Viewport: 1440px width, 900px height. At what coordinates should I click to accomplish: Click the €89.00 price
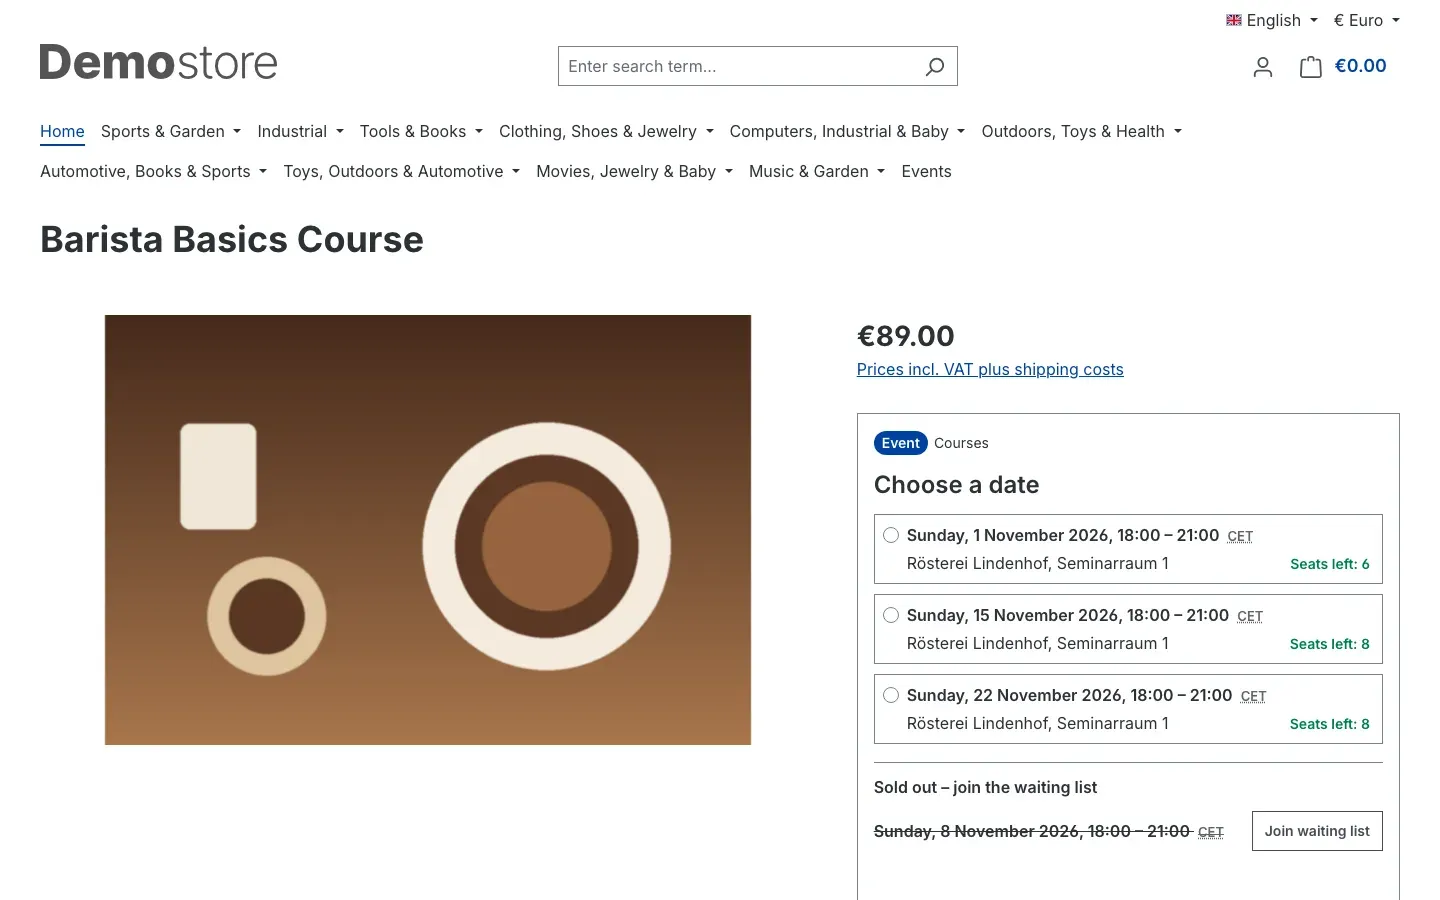click(906, 336)
